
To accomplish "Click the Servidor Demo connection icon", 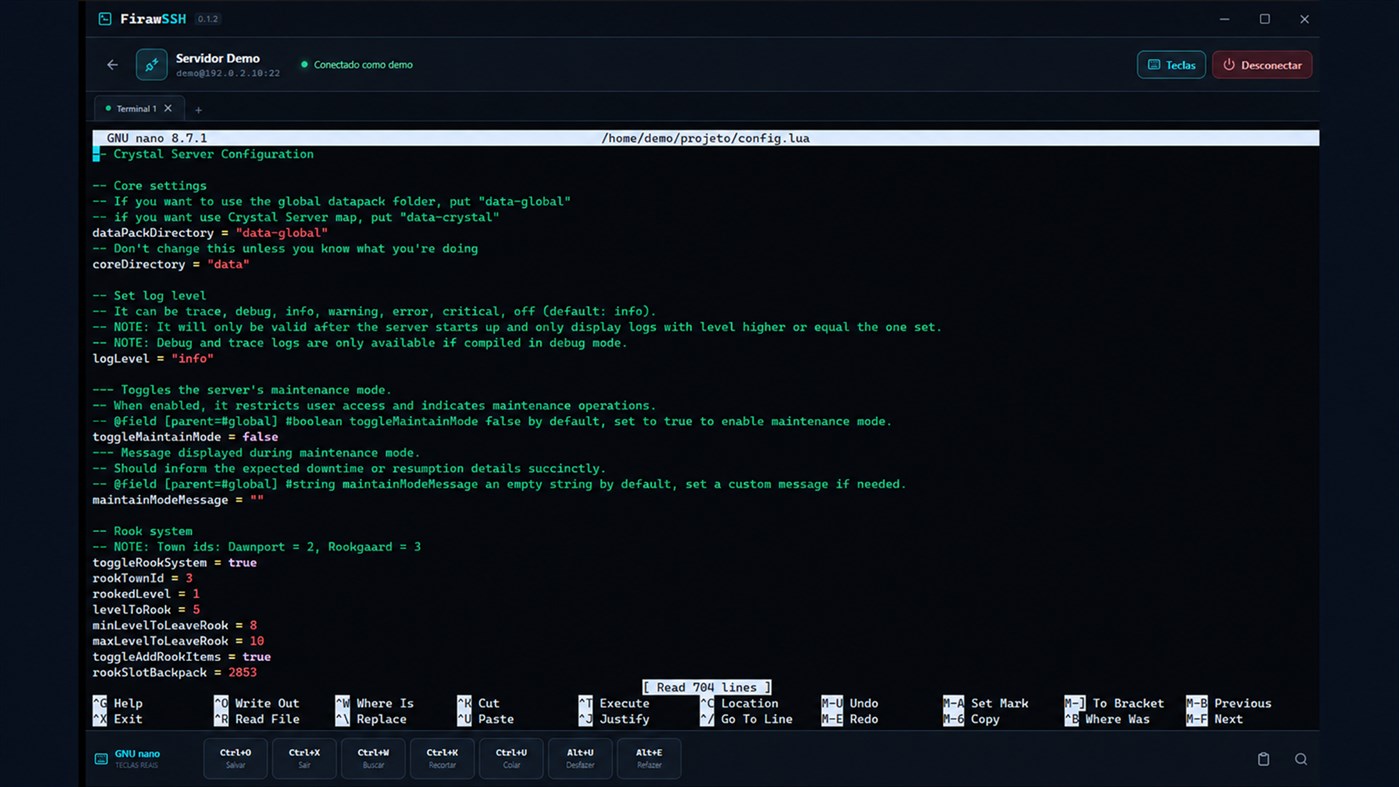I will tap(152, 65).
